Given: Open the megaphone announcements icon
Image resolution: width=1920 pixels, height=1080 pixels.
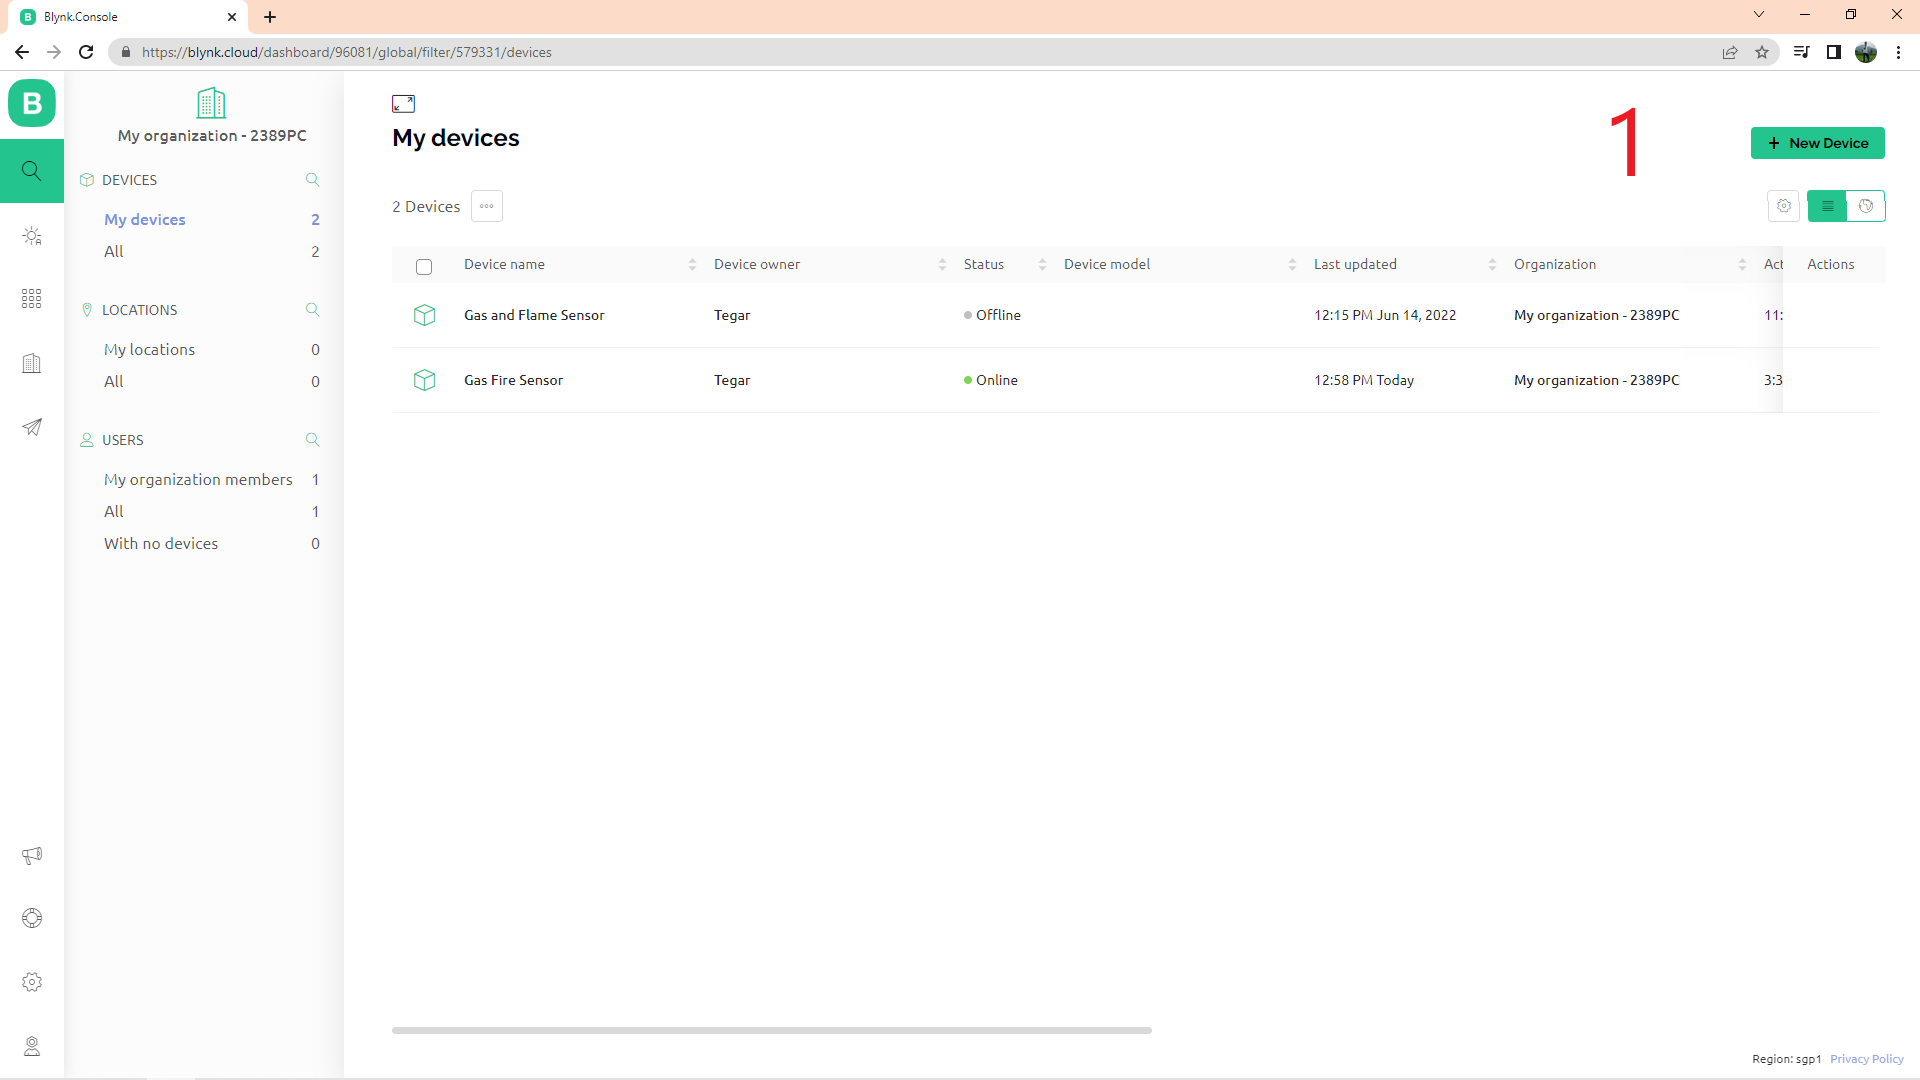Looking at the screenshot, I should tap(32, 855).
